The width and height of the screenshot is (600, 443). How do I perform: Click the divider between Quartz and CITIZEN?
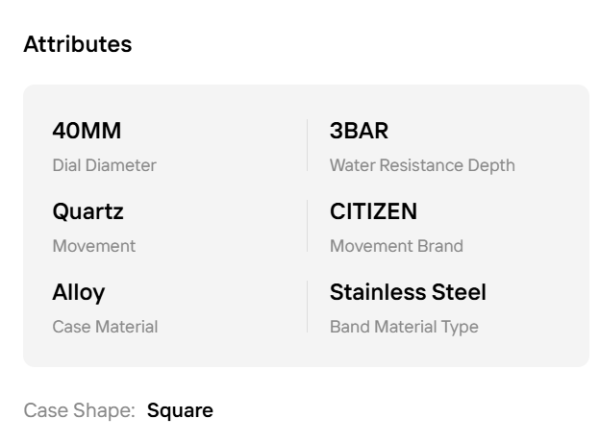[308, 226]
